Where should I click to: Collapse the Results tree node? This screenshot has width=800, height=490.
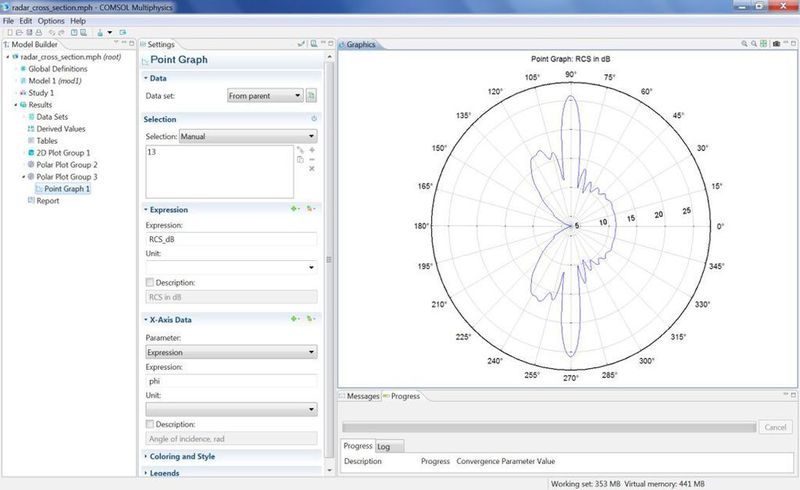pyautogui.click(x=16, y=105)
